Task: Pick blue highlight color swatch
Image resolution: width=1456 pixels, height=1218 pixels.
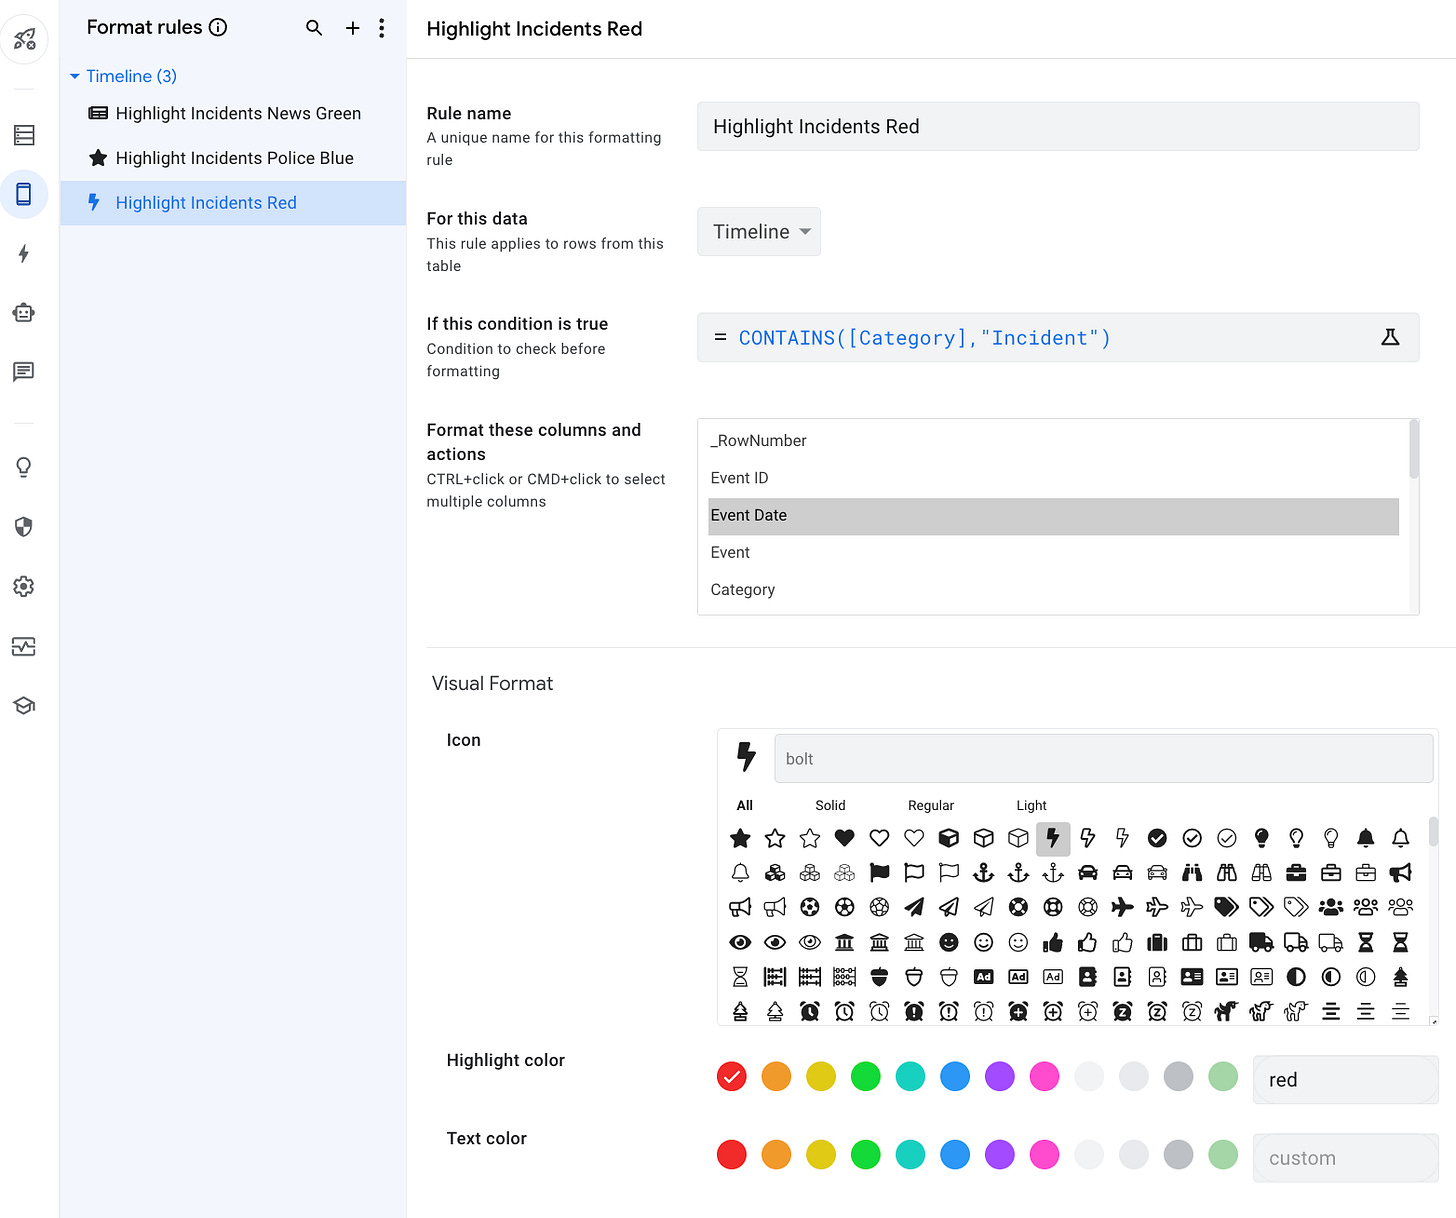Action: click(x=955, y=1076)
